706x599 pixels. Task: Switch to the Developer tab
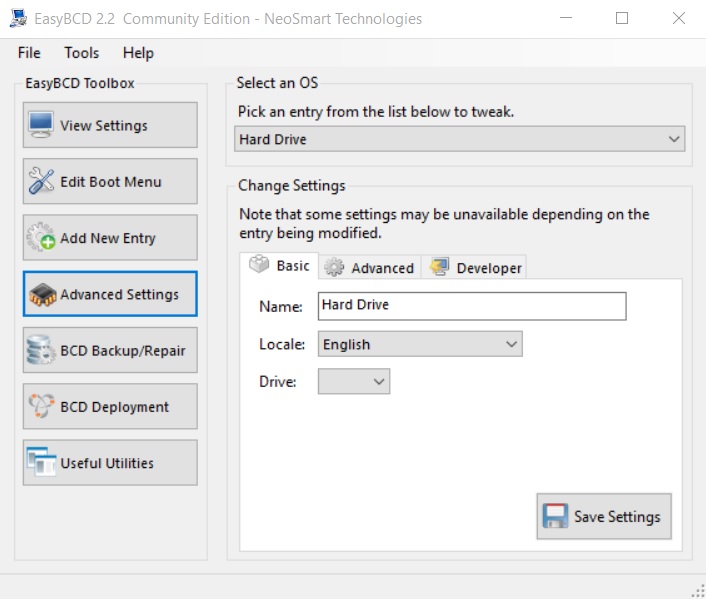coord(474,268)
